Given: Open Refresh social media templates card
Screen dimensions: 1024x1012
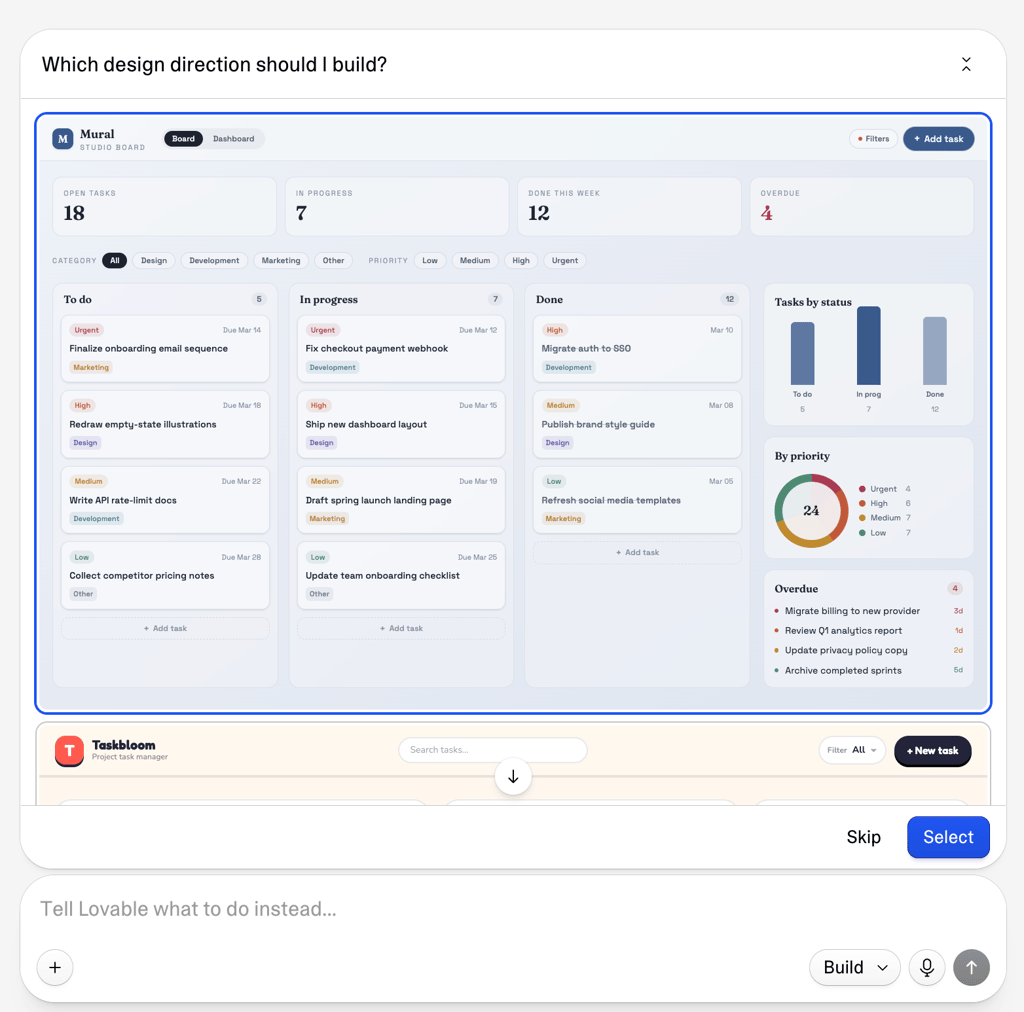Looking at the screenshot, I should (x=637, y=500).
